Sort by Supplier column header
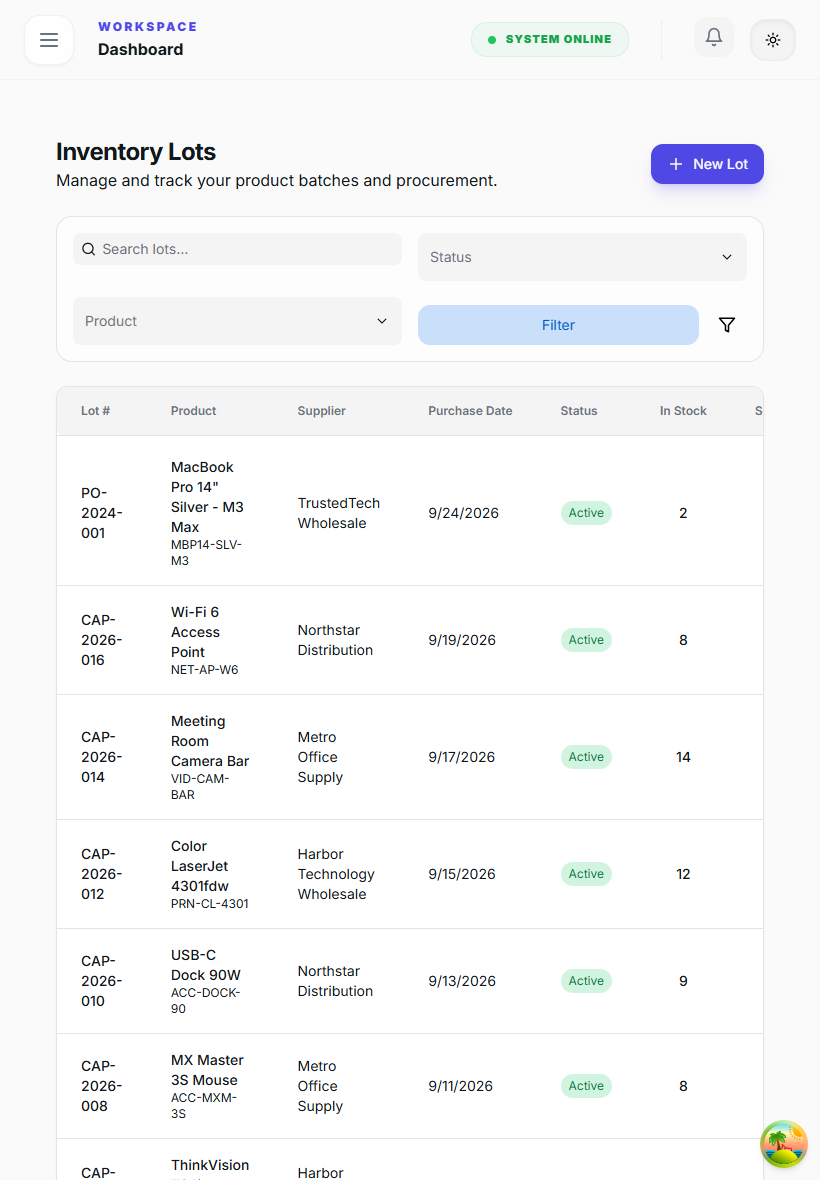Screen dimensions: 820x1180 click(321, 411)
